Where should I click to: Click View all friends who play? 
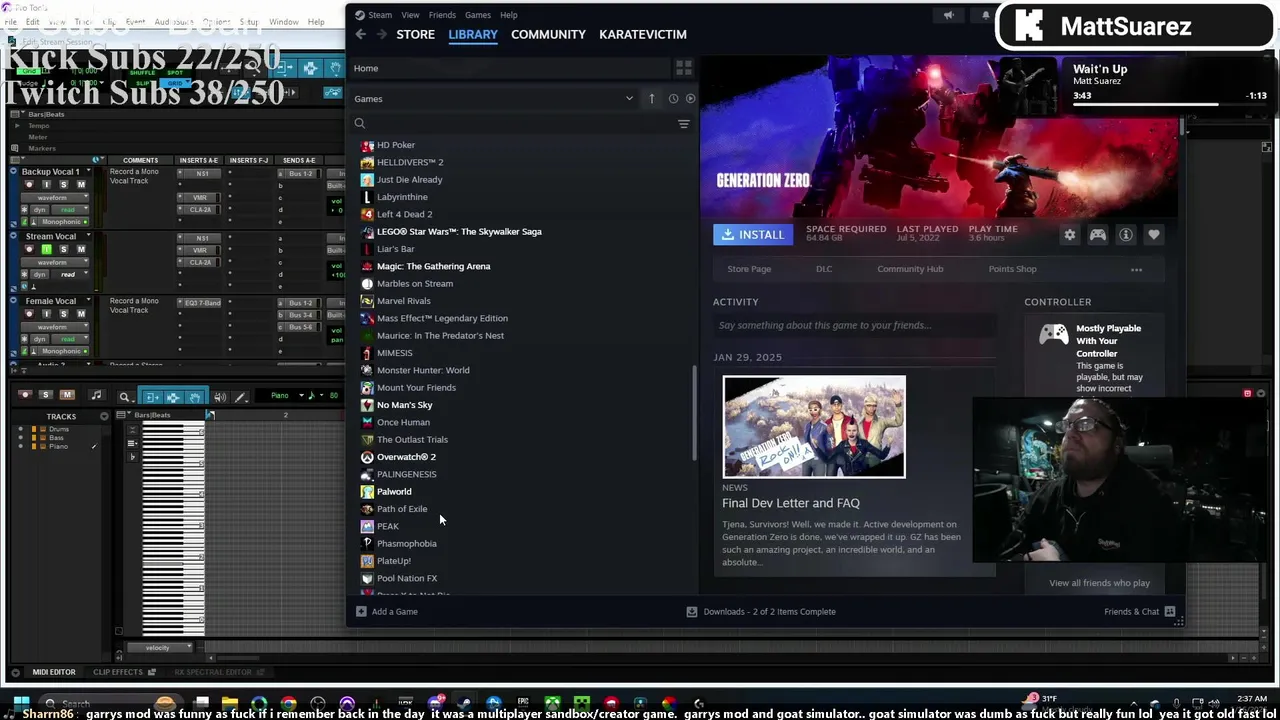click(1099, 583)
